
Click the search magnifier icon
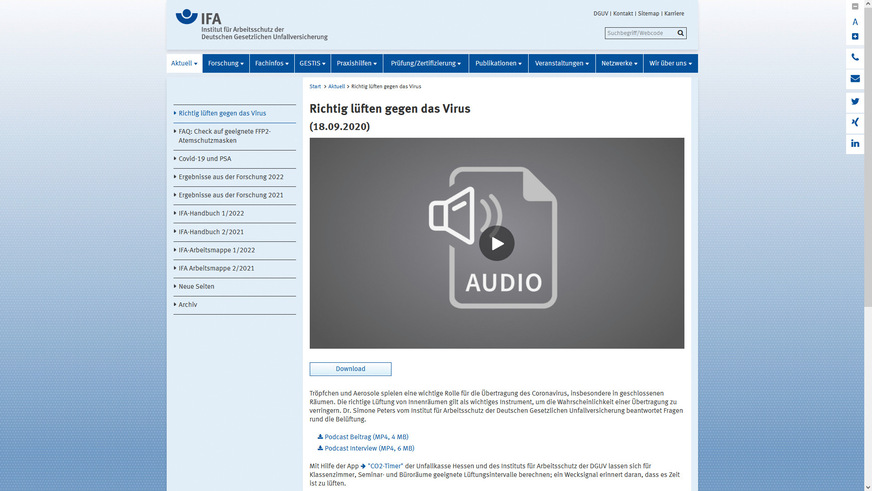pyautogui.click(x=681, y=33)
